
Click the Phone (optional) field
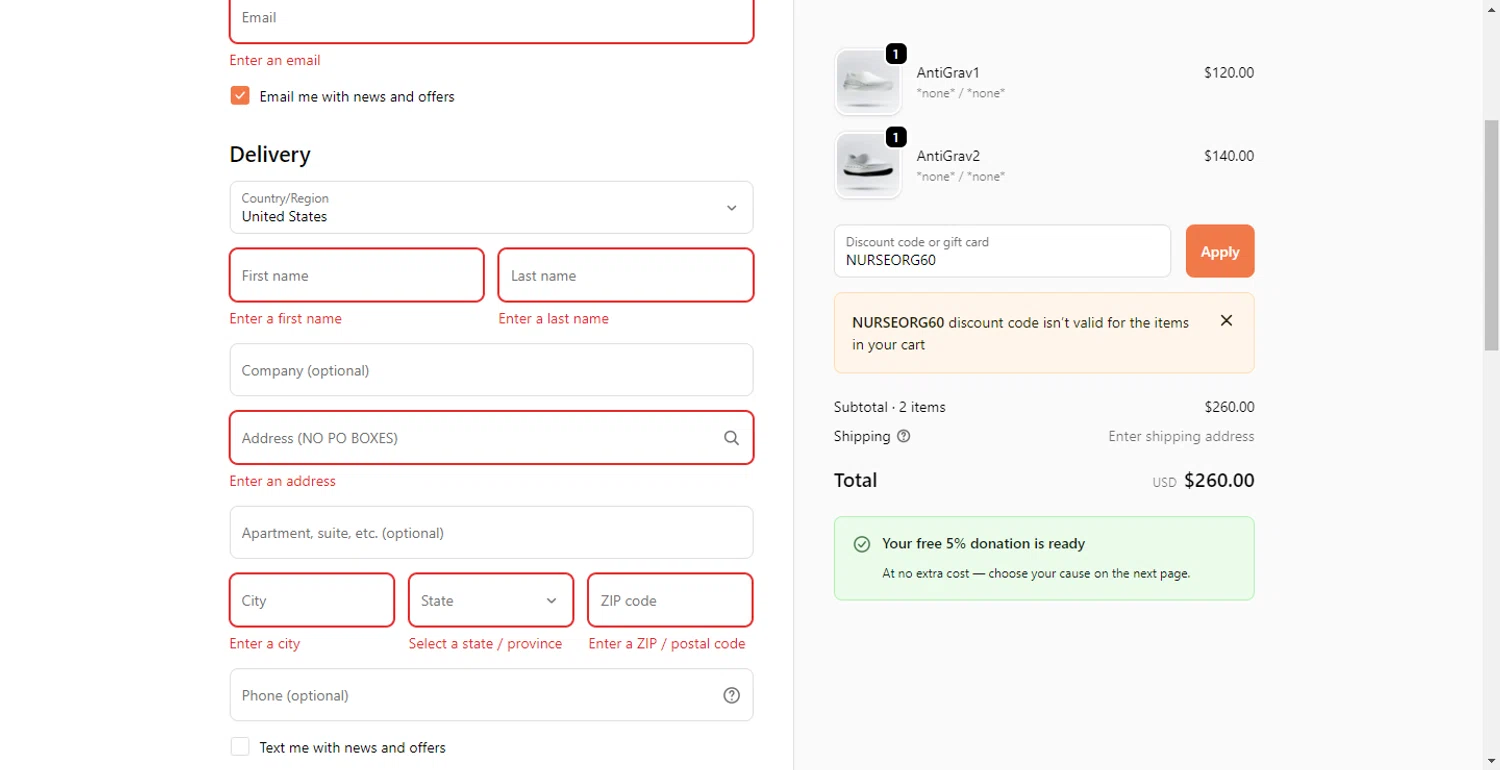(x=491, y=695)
